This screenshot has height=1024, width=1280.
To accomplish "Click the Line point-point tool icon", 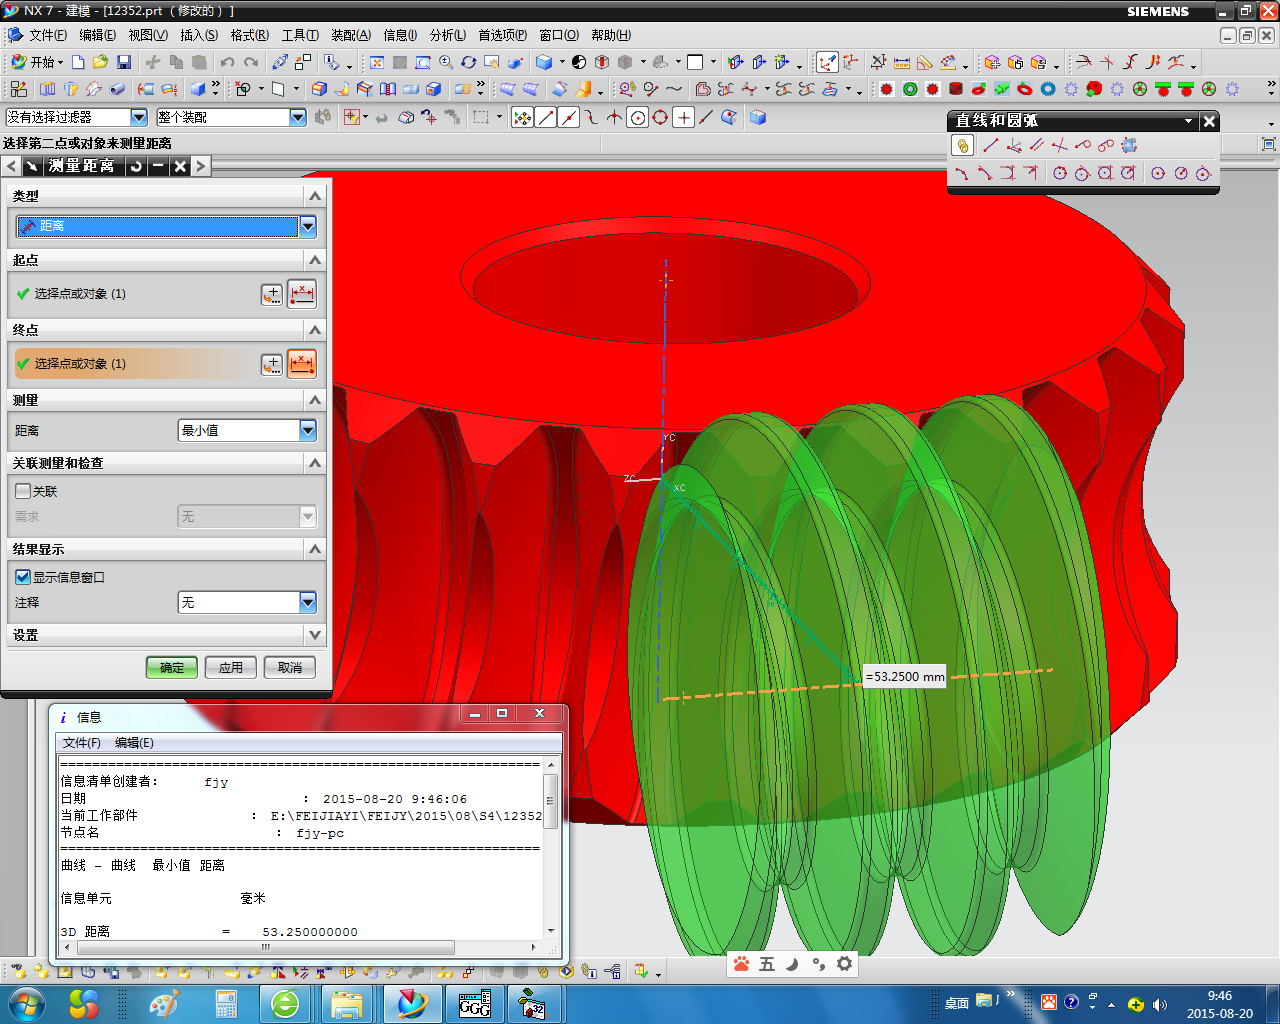I will [990, 146].
